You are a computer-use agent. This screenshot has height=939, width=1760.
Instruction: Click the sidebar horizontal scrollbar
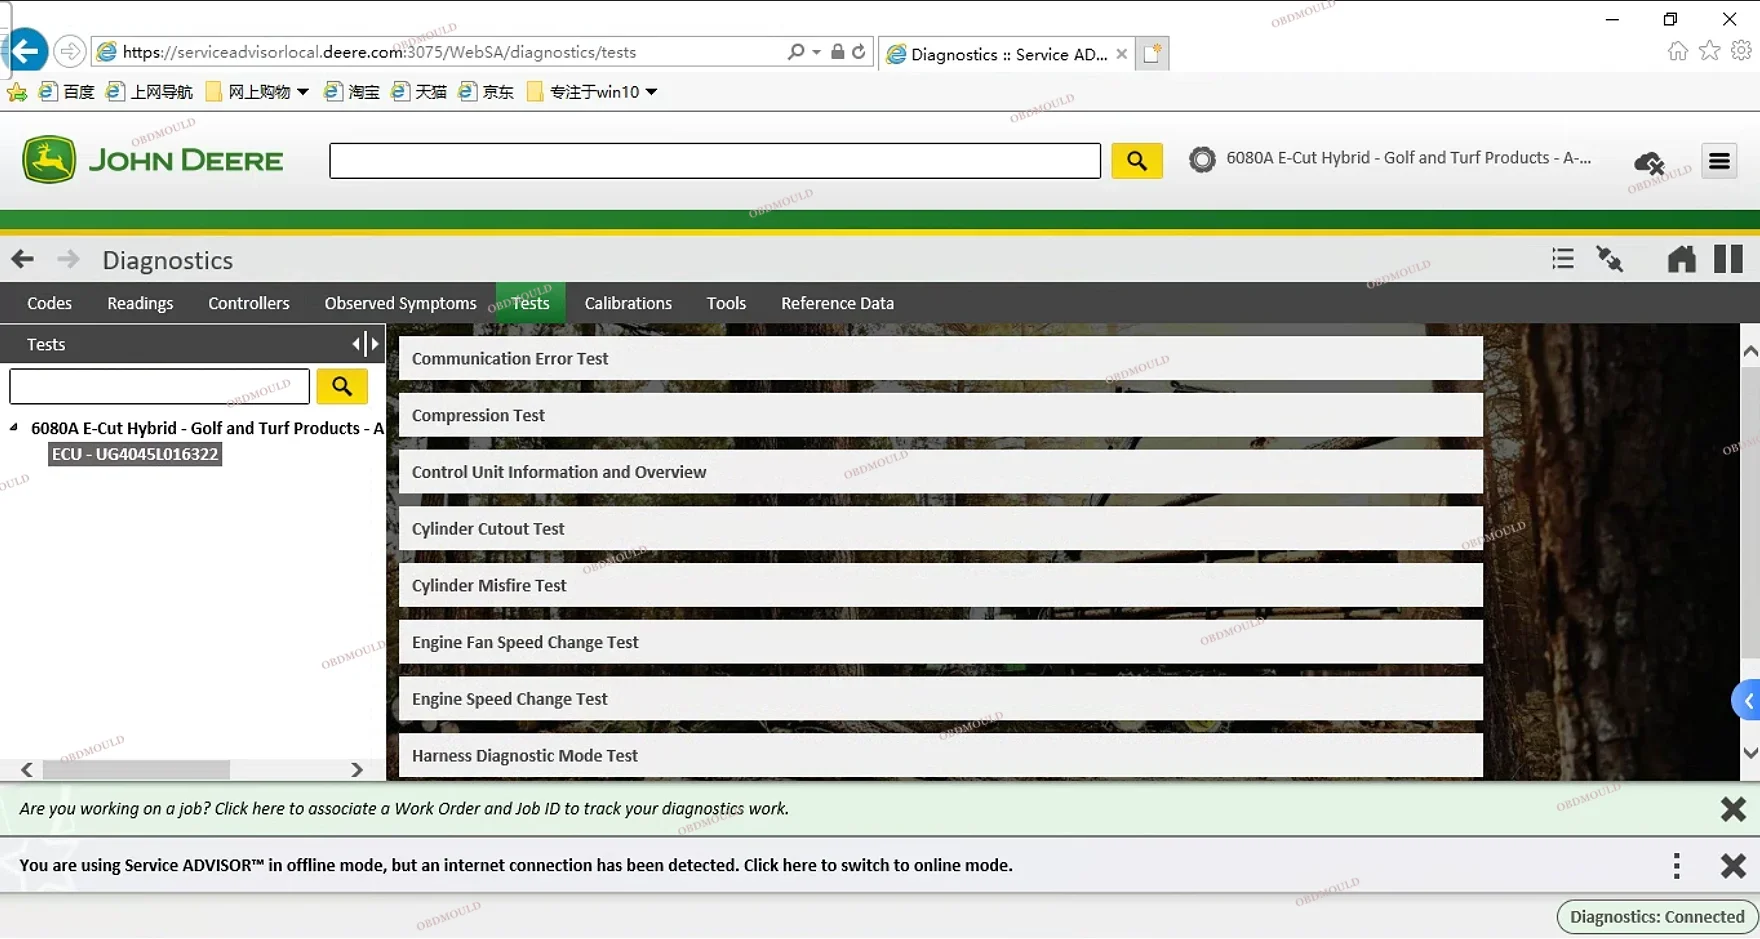click(136, 770)
